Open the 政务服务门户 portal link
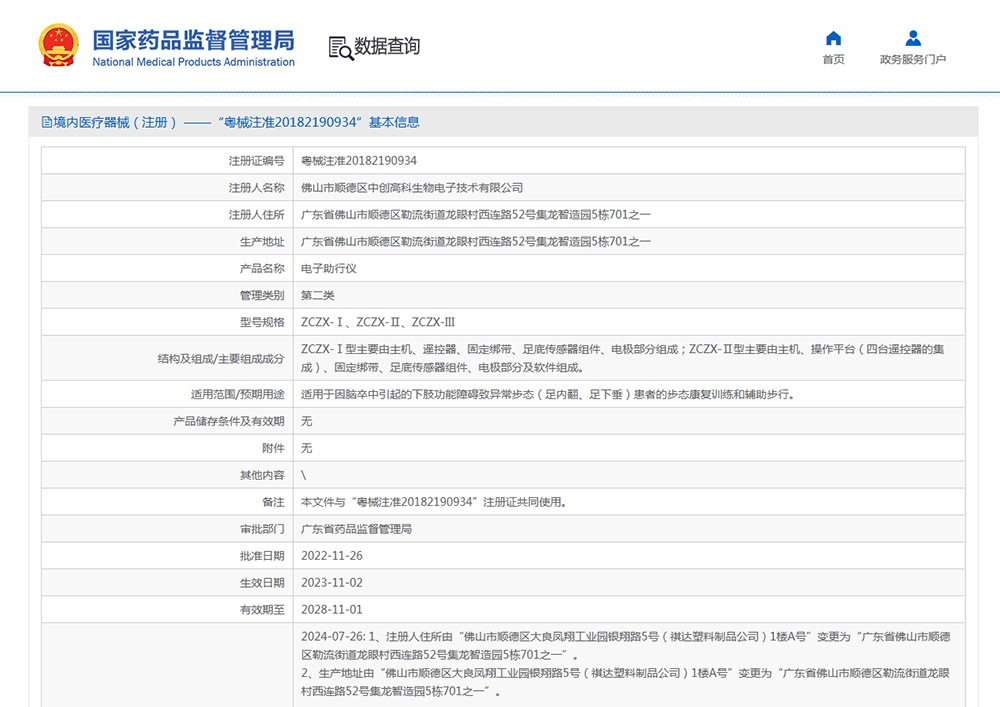The height and width of the screenshot is (707, 1000). click(x=913, y=59)
